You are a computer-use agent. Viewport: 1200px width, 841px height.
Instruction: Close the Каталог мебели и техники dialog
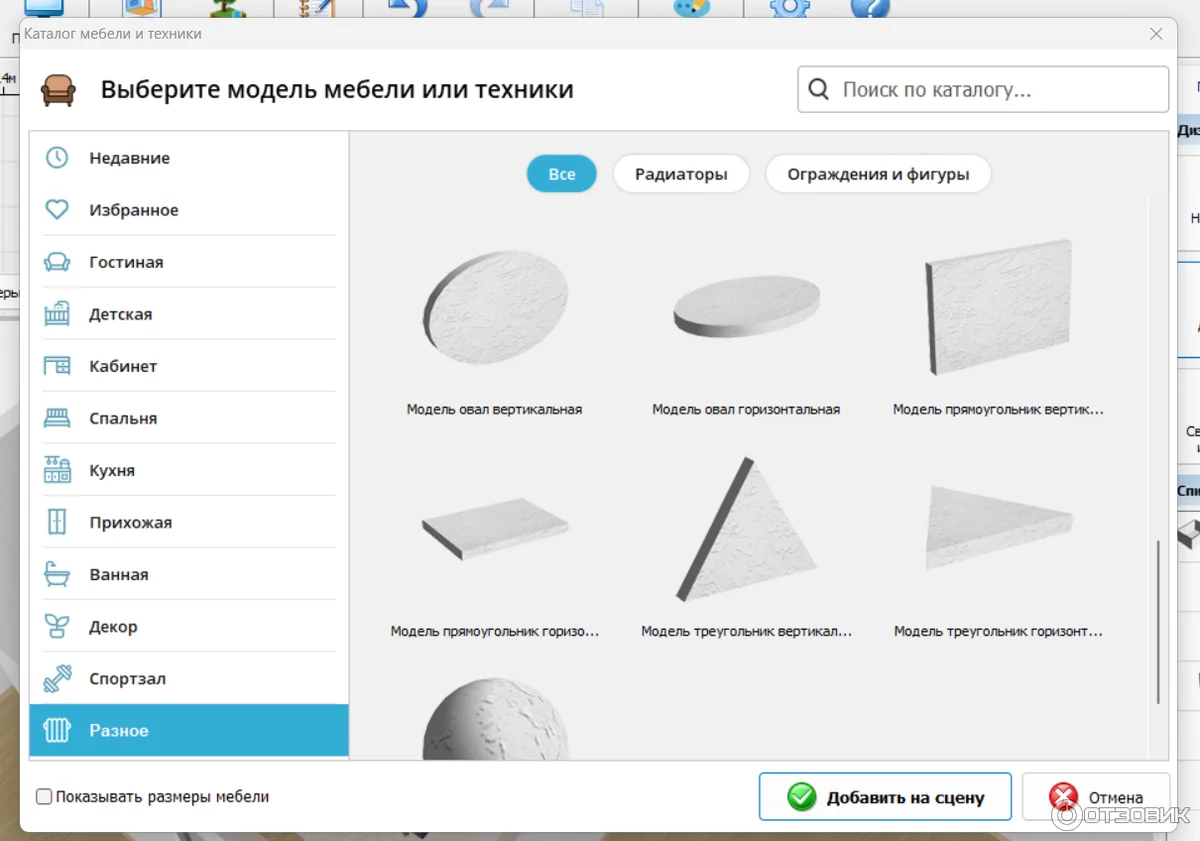(1156, 34)
